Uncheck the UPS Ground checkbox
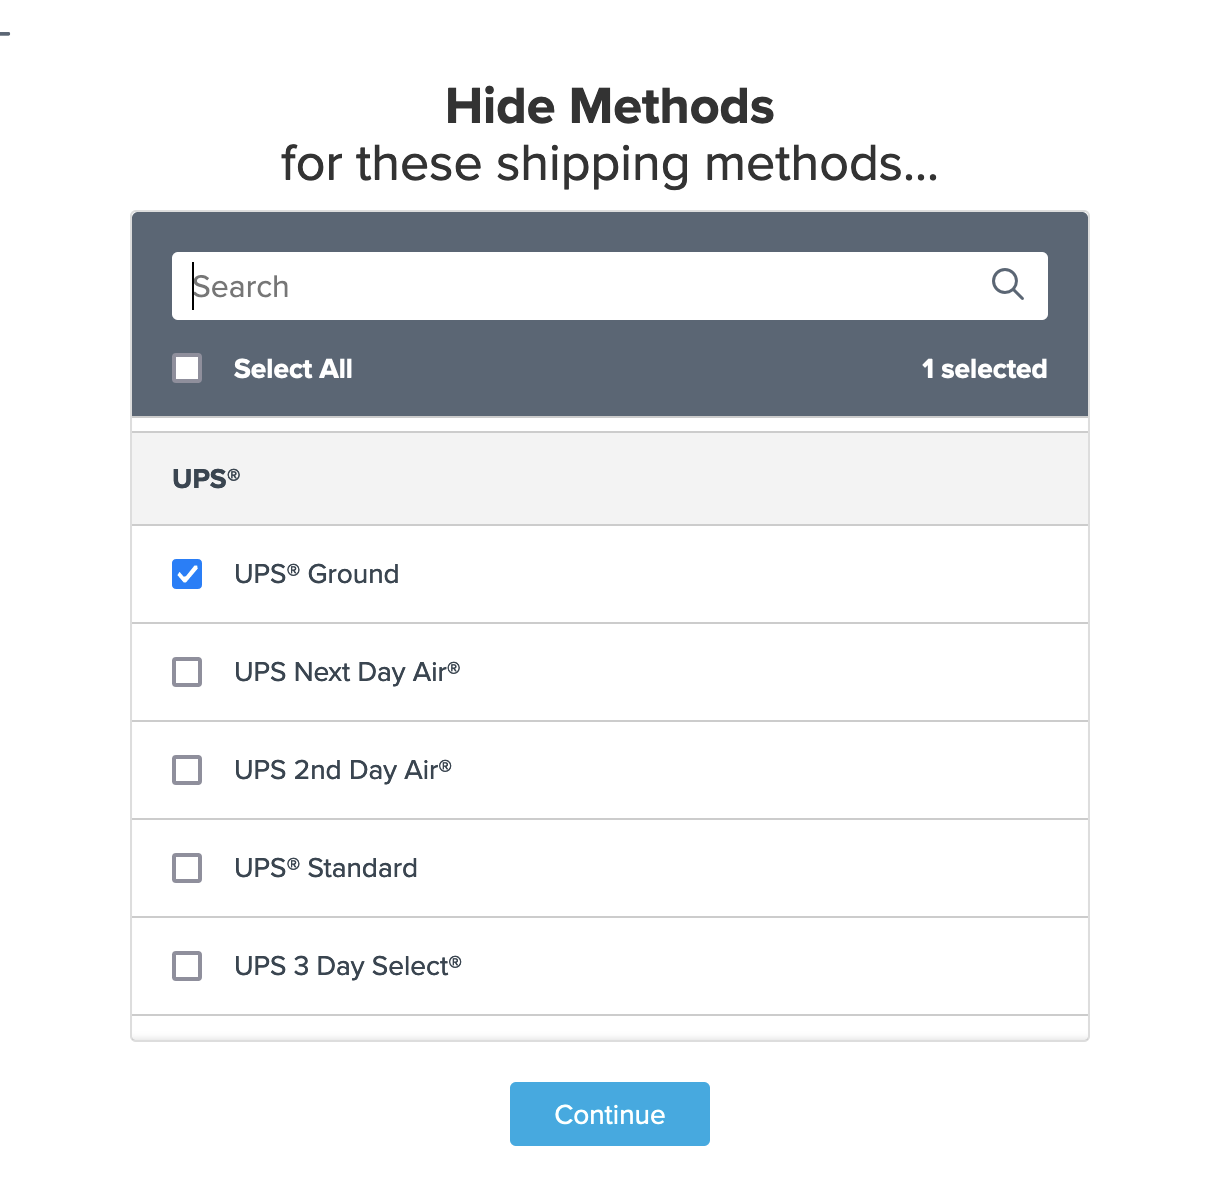 [x=187, y=574]
